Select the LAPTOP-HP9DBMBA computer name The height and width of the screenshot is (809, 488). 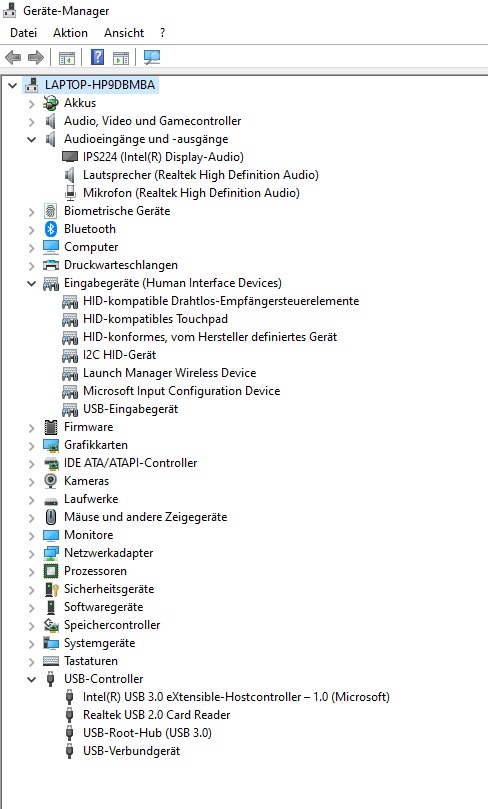point(100,85)
